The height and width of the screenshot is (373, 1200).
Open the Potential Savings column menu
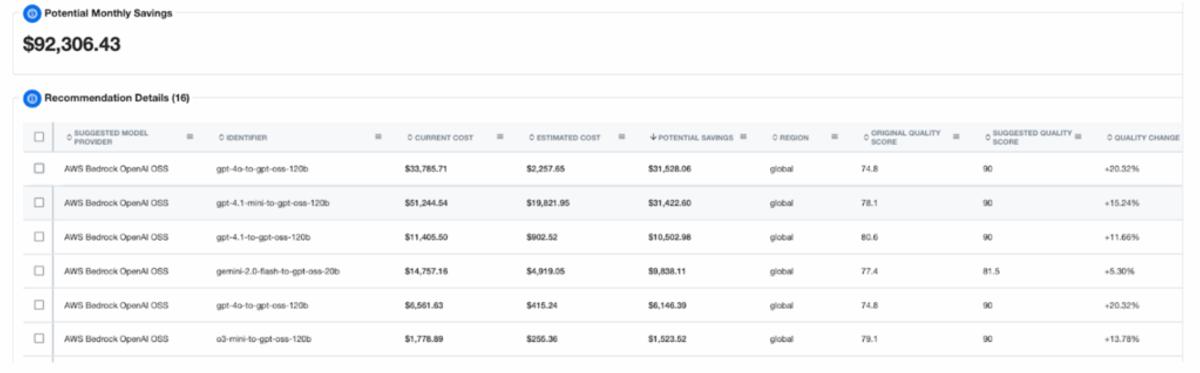[743, 137]
